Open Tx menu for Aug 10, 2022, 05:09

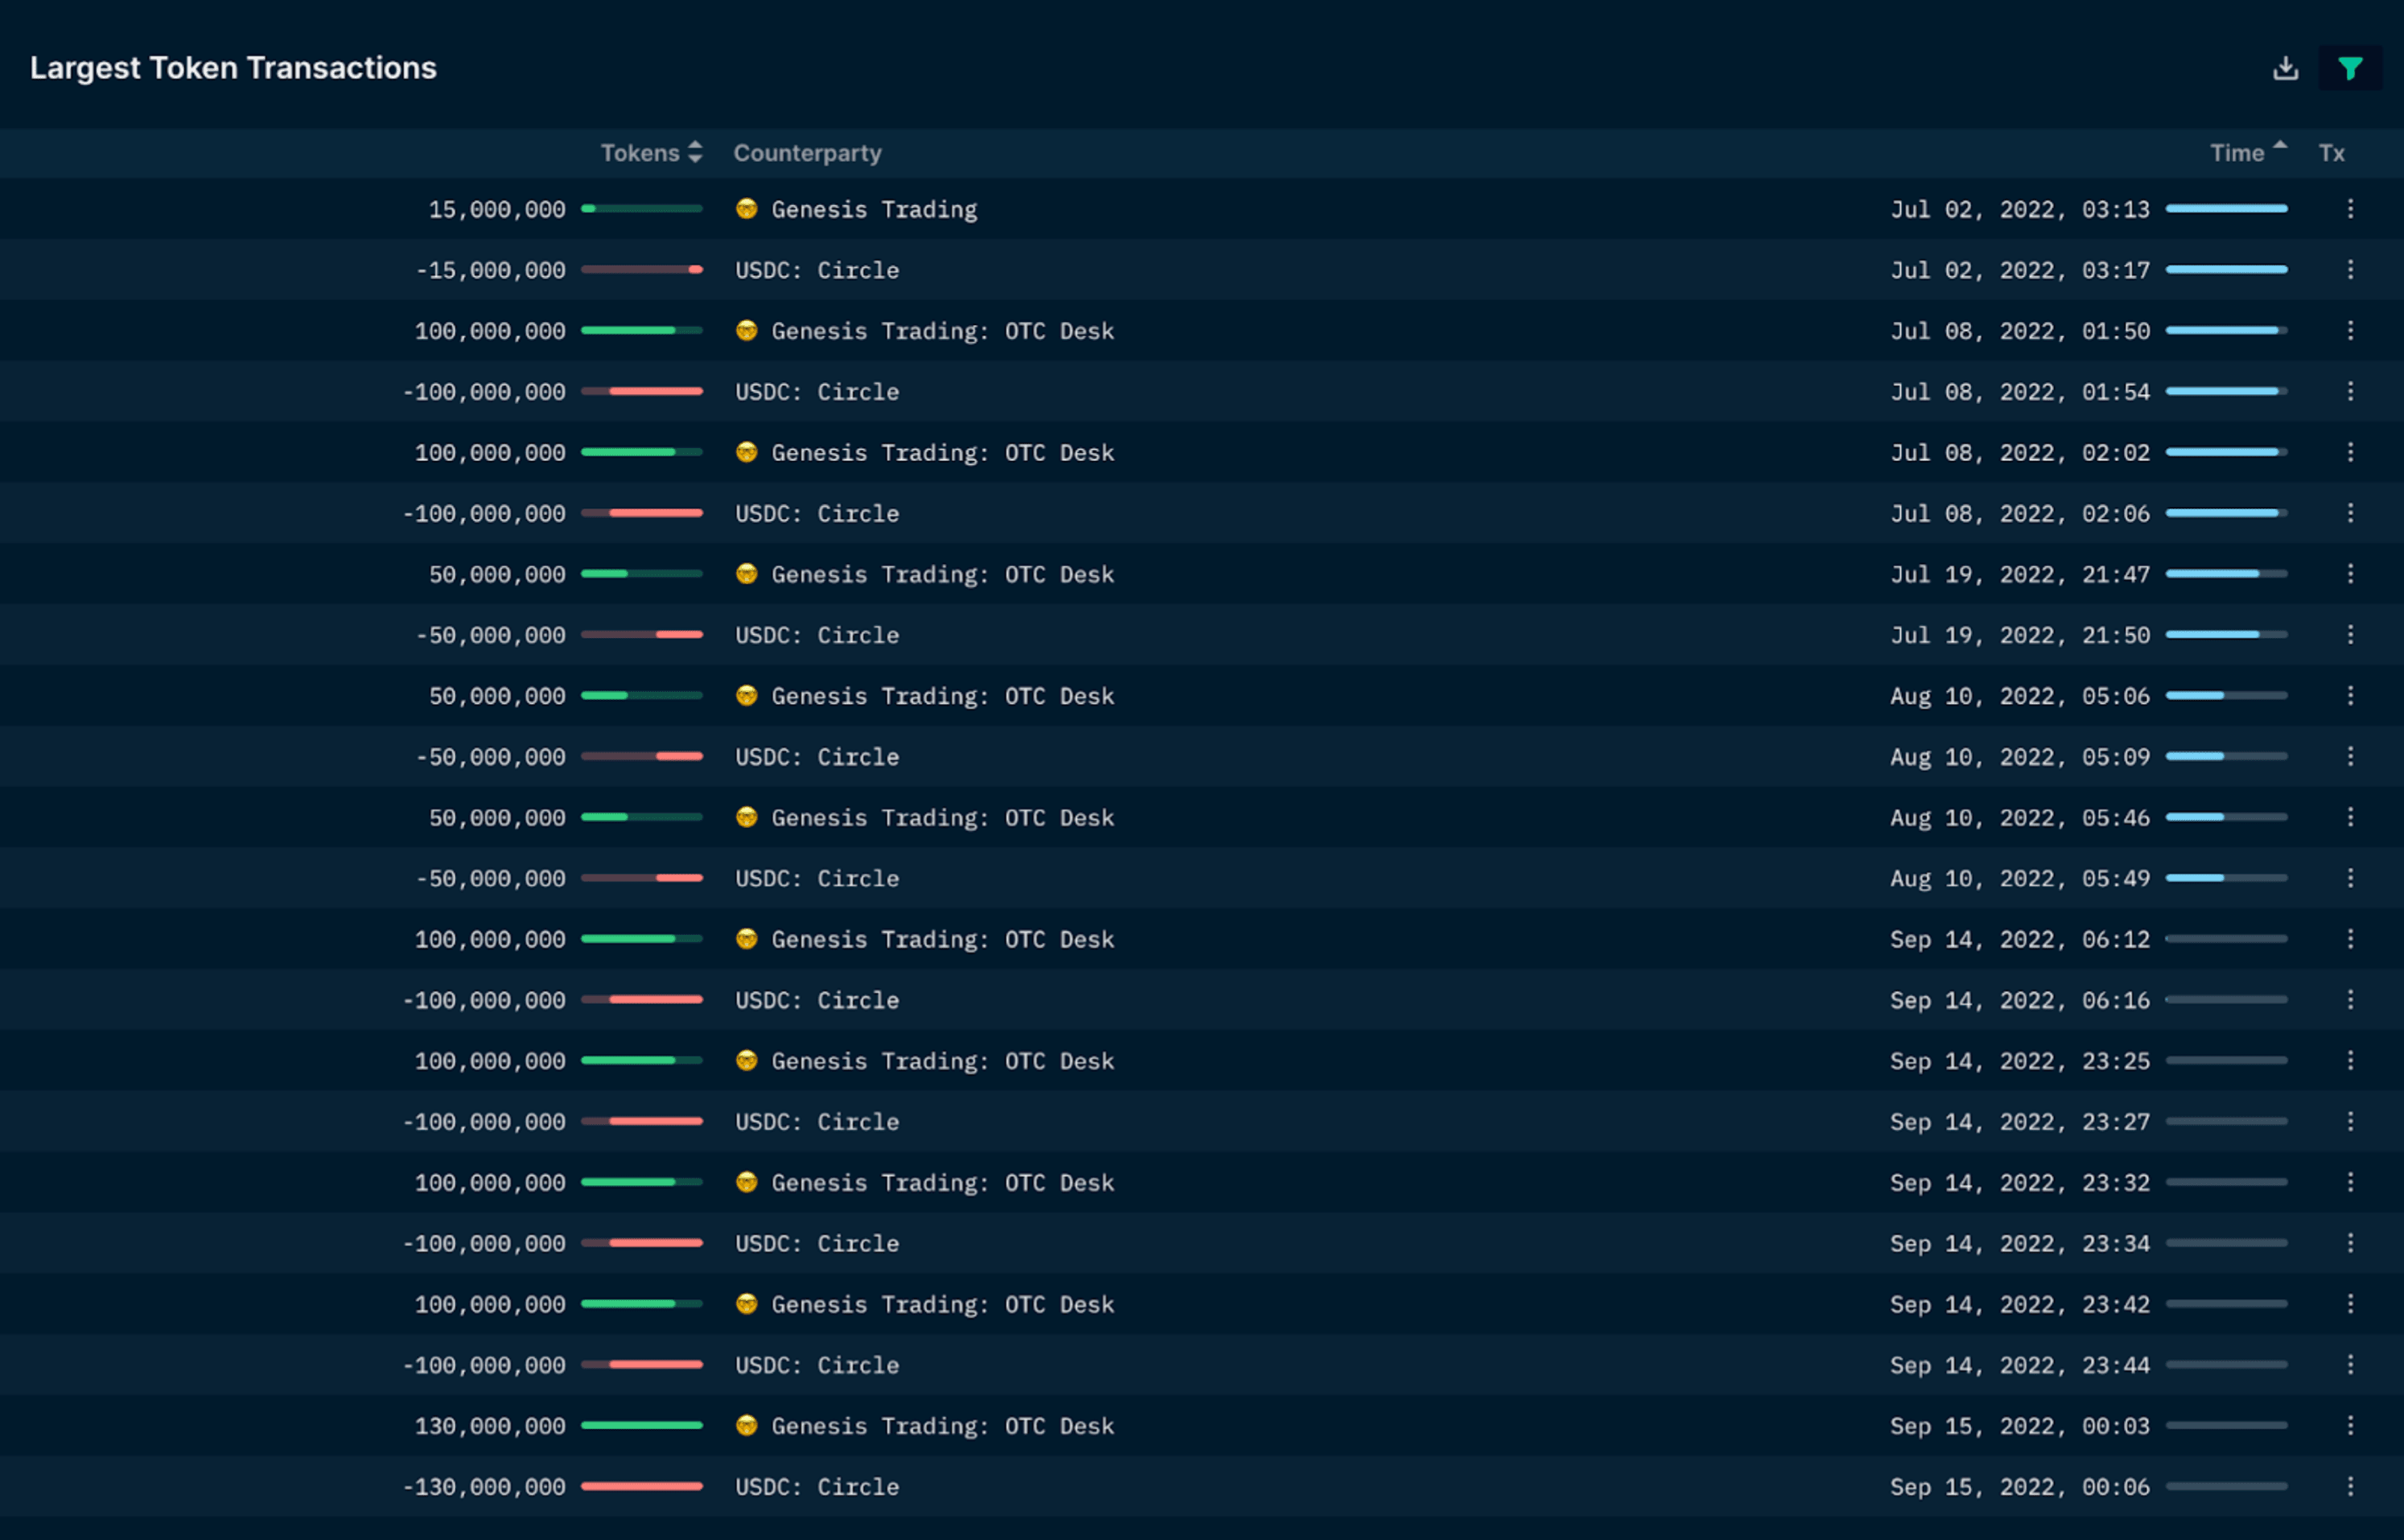tap(2350, 757)
